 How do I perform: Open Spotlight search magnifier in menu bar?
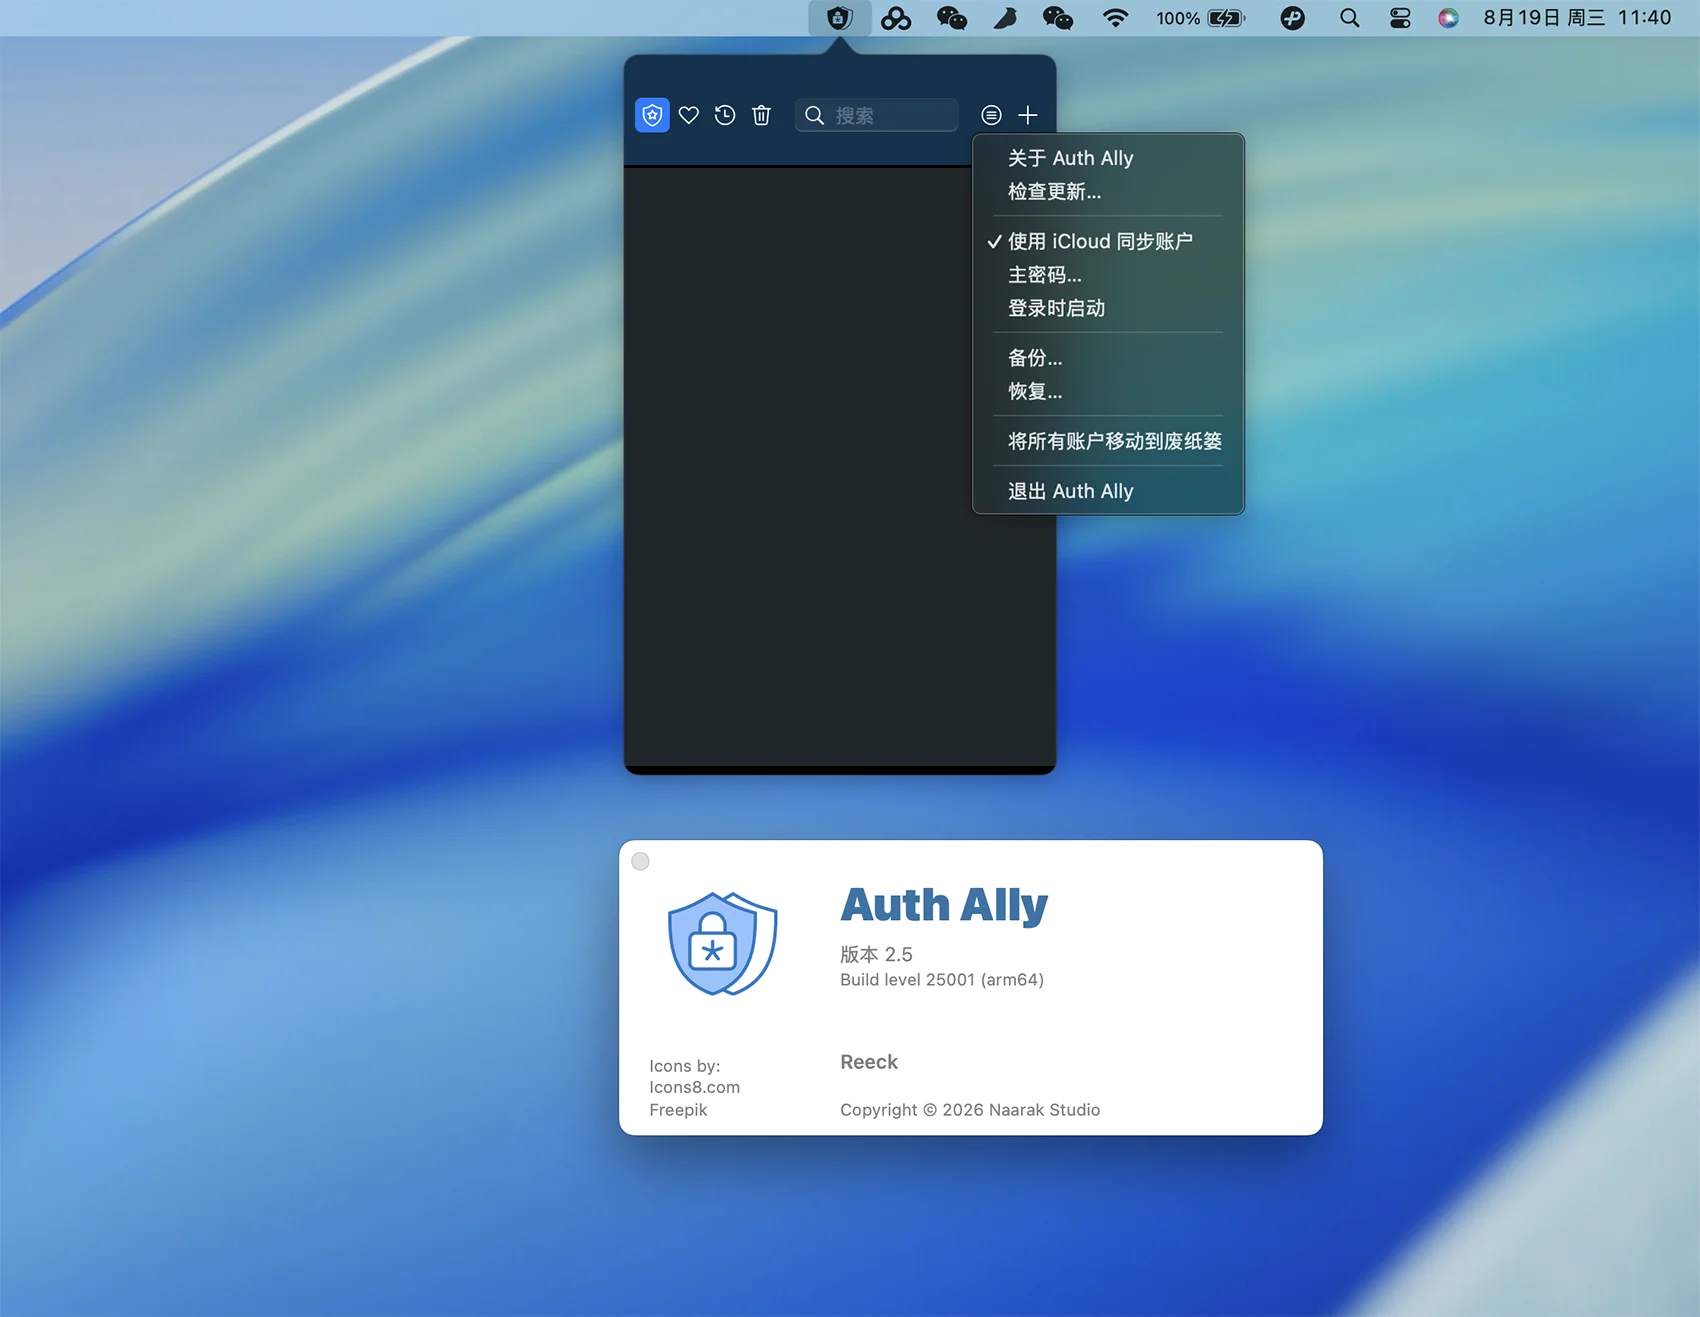1349,18
